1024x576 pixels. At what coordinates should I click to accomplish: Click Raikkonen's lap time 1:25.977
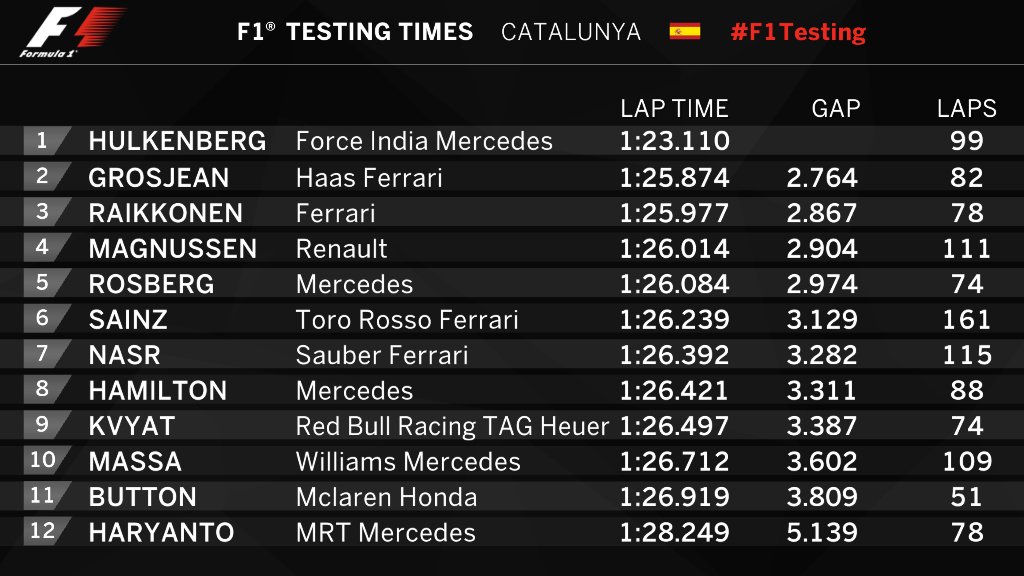[674, 213]
